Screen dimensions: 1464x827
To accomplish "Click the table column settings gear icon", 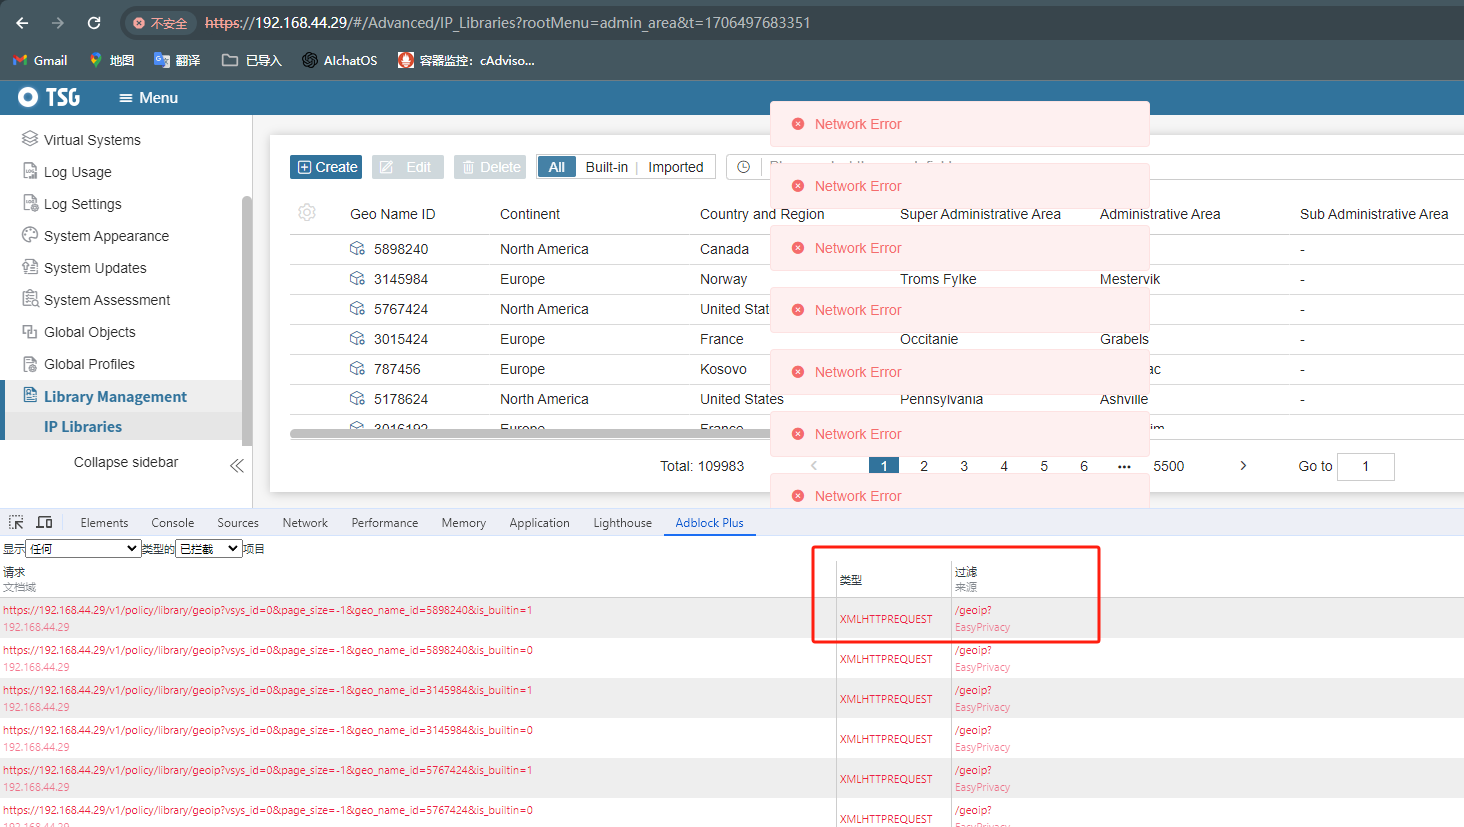I will [x=307, y=213].
